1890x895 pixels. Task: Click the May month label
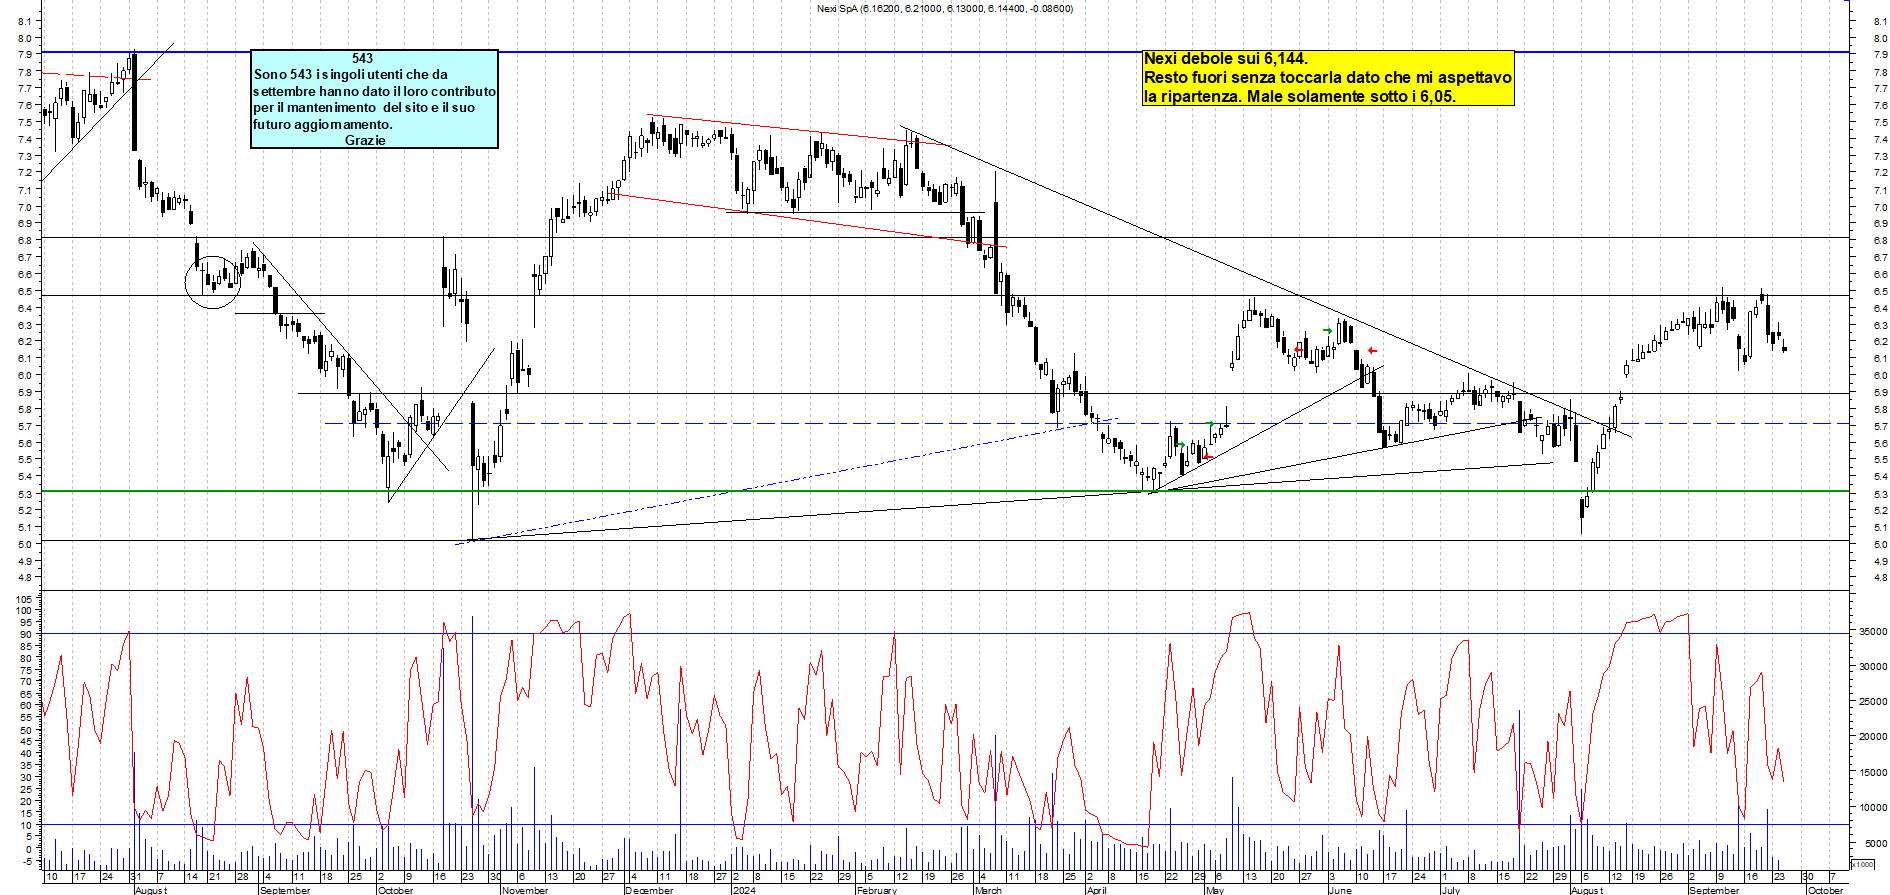point(1215,890)
